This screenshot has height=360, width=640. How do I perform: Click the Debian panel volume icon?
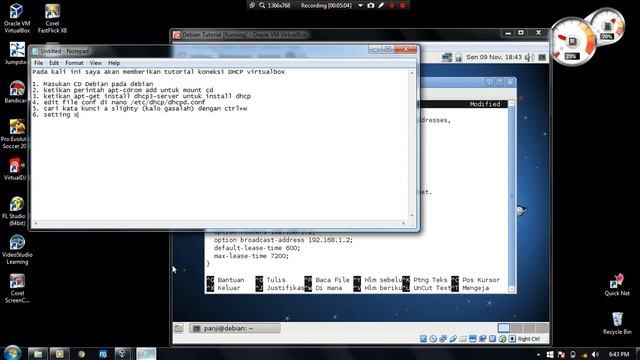[x=529, y=57]
